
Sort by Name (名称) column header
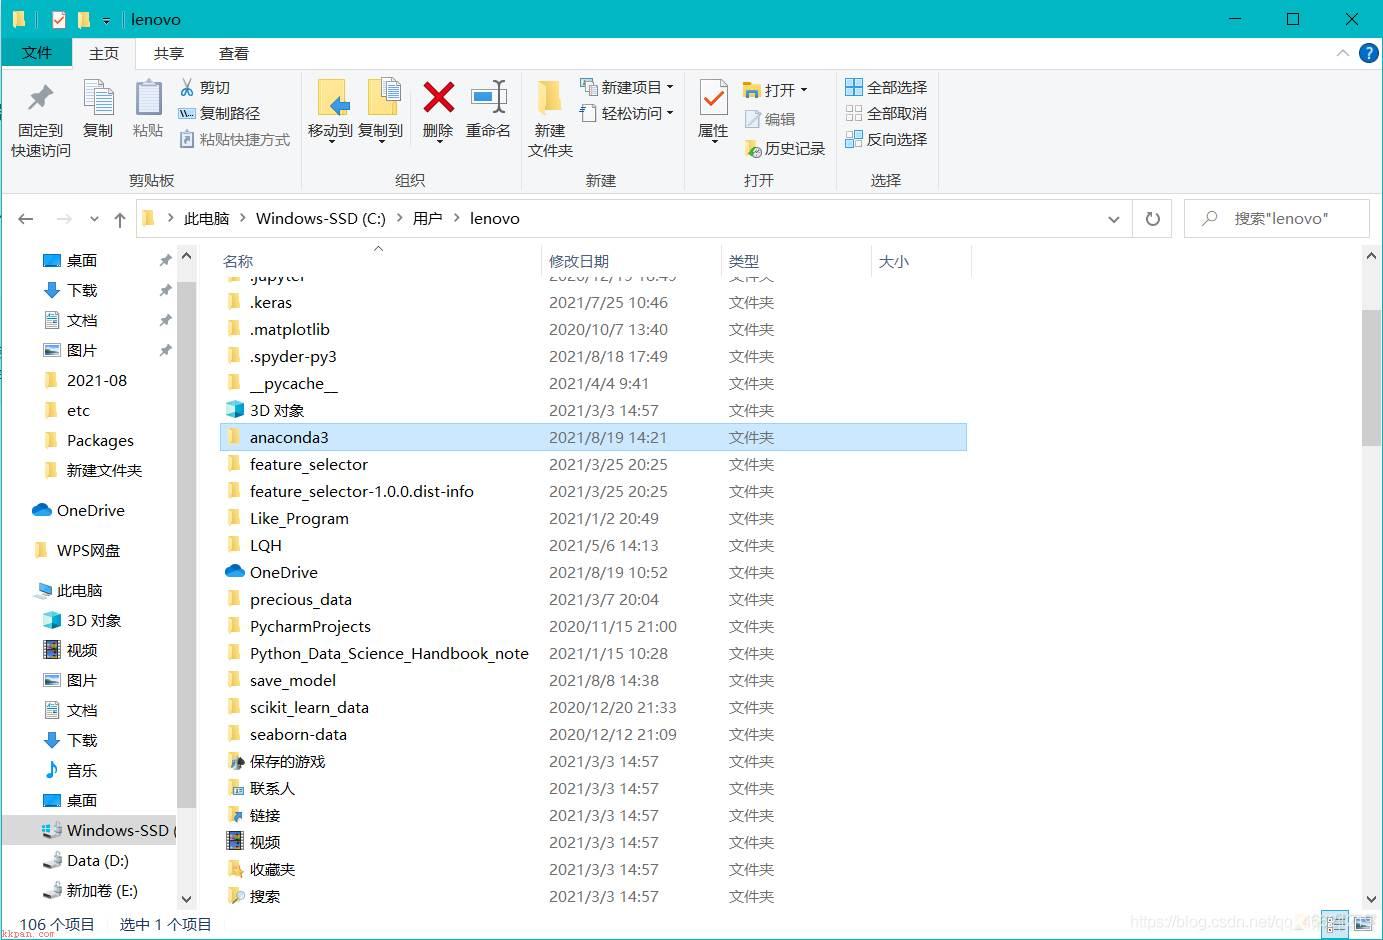click(x=238, y=261)
